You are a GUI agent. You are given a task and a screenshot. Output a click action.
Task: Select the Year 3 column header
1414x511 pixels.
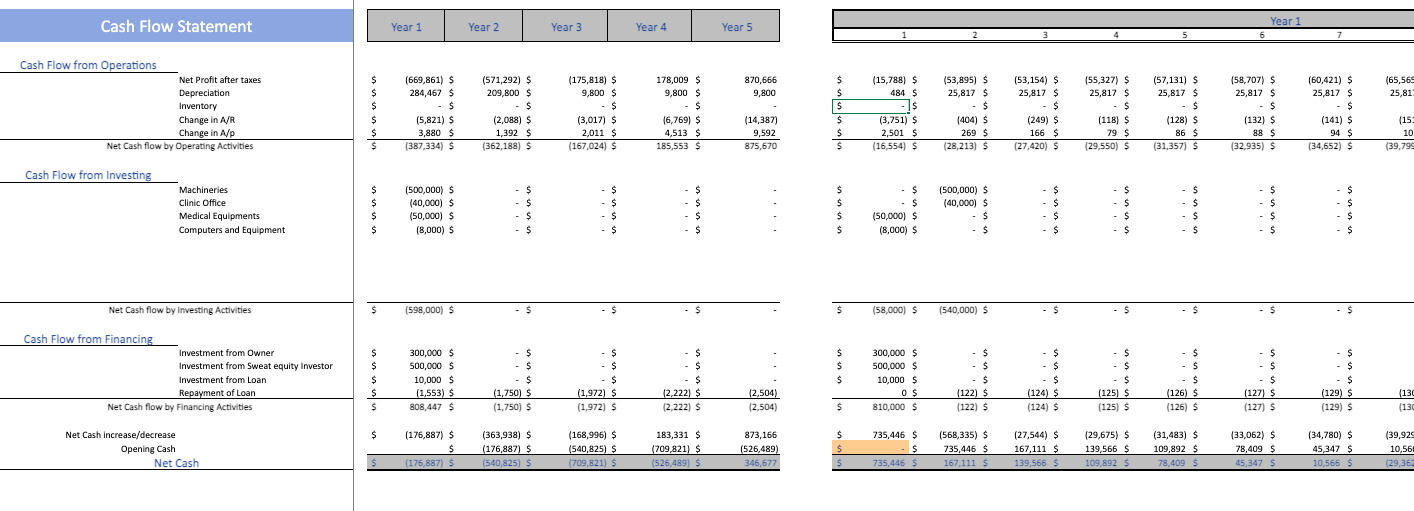(566, 27)
